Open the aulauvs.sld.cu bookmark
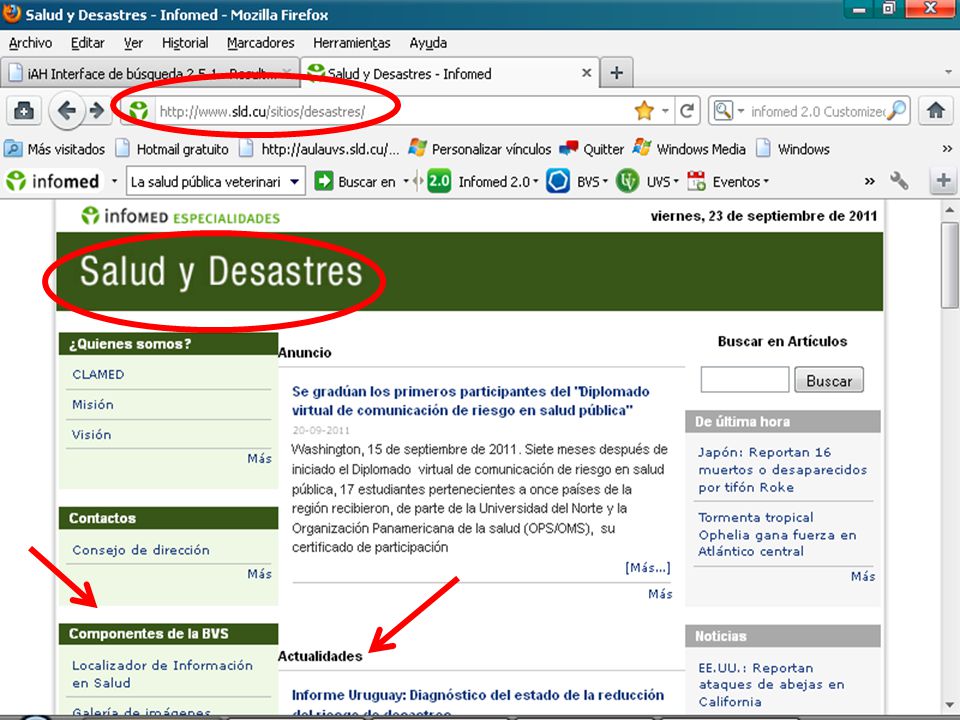Screen dimensions: 960x720 pos(319,149)
